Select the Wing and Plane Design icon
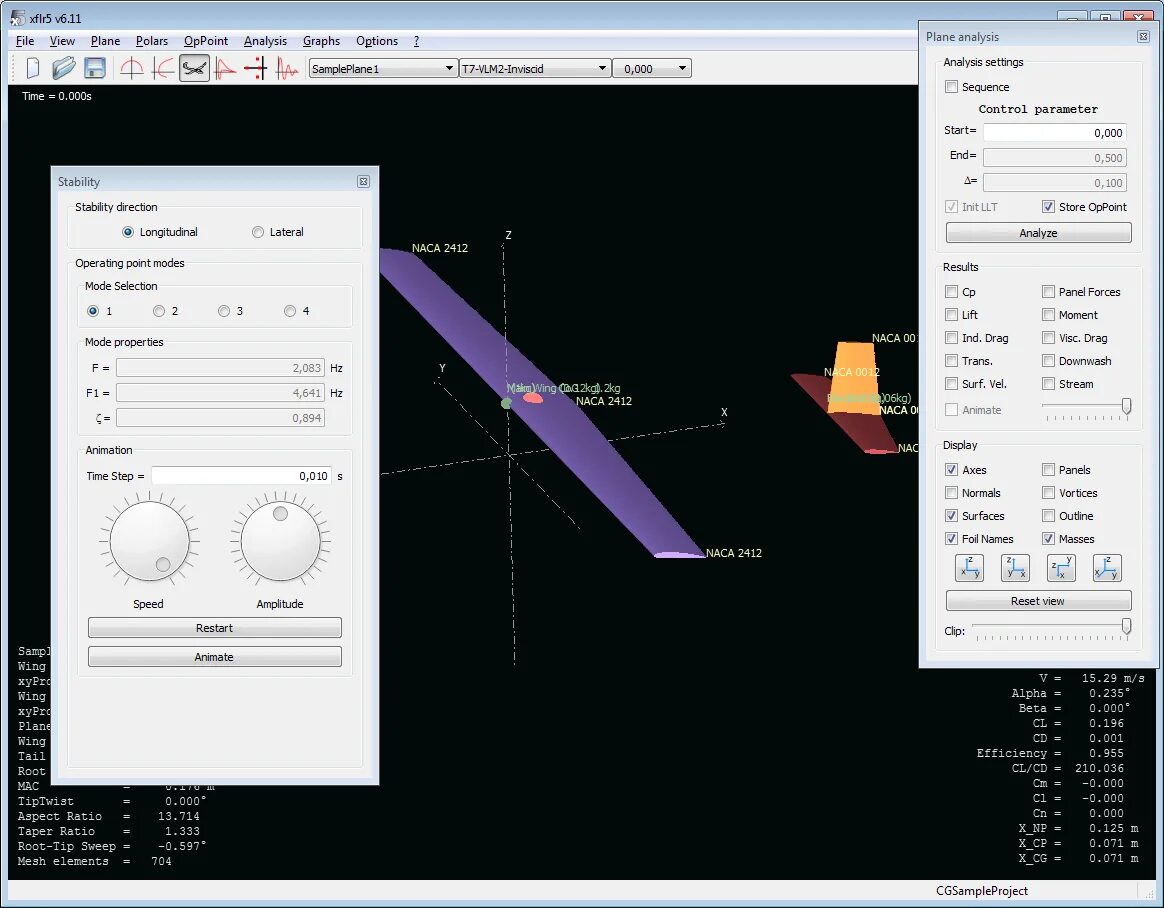This screenshot has width=1164, height=908. [x=194, y=68]
